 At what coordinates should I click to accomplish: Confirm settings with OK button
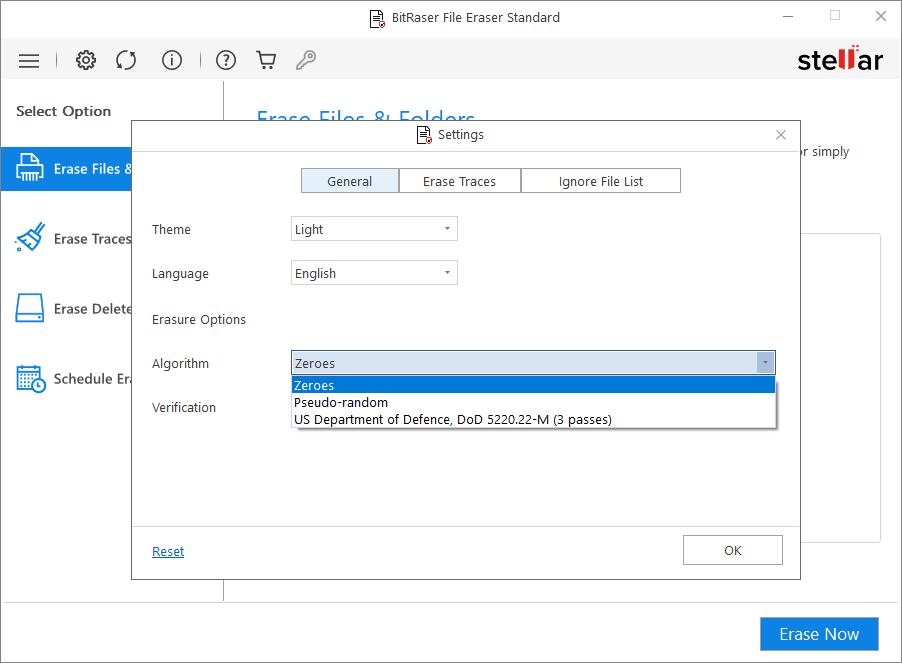tap(732, 550)
